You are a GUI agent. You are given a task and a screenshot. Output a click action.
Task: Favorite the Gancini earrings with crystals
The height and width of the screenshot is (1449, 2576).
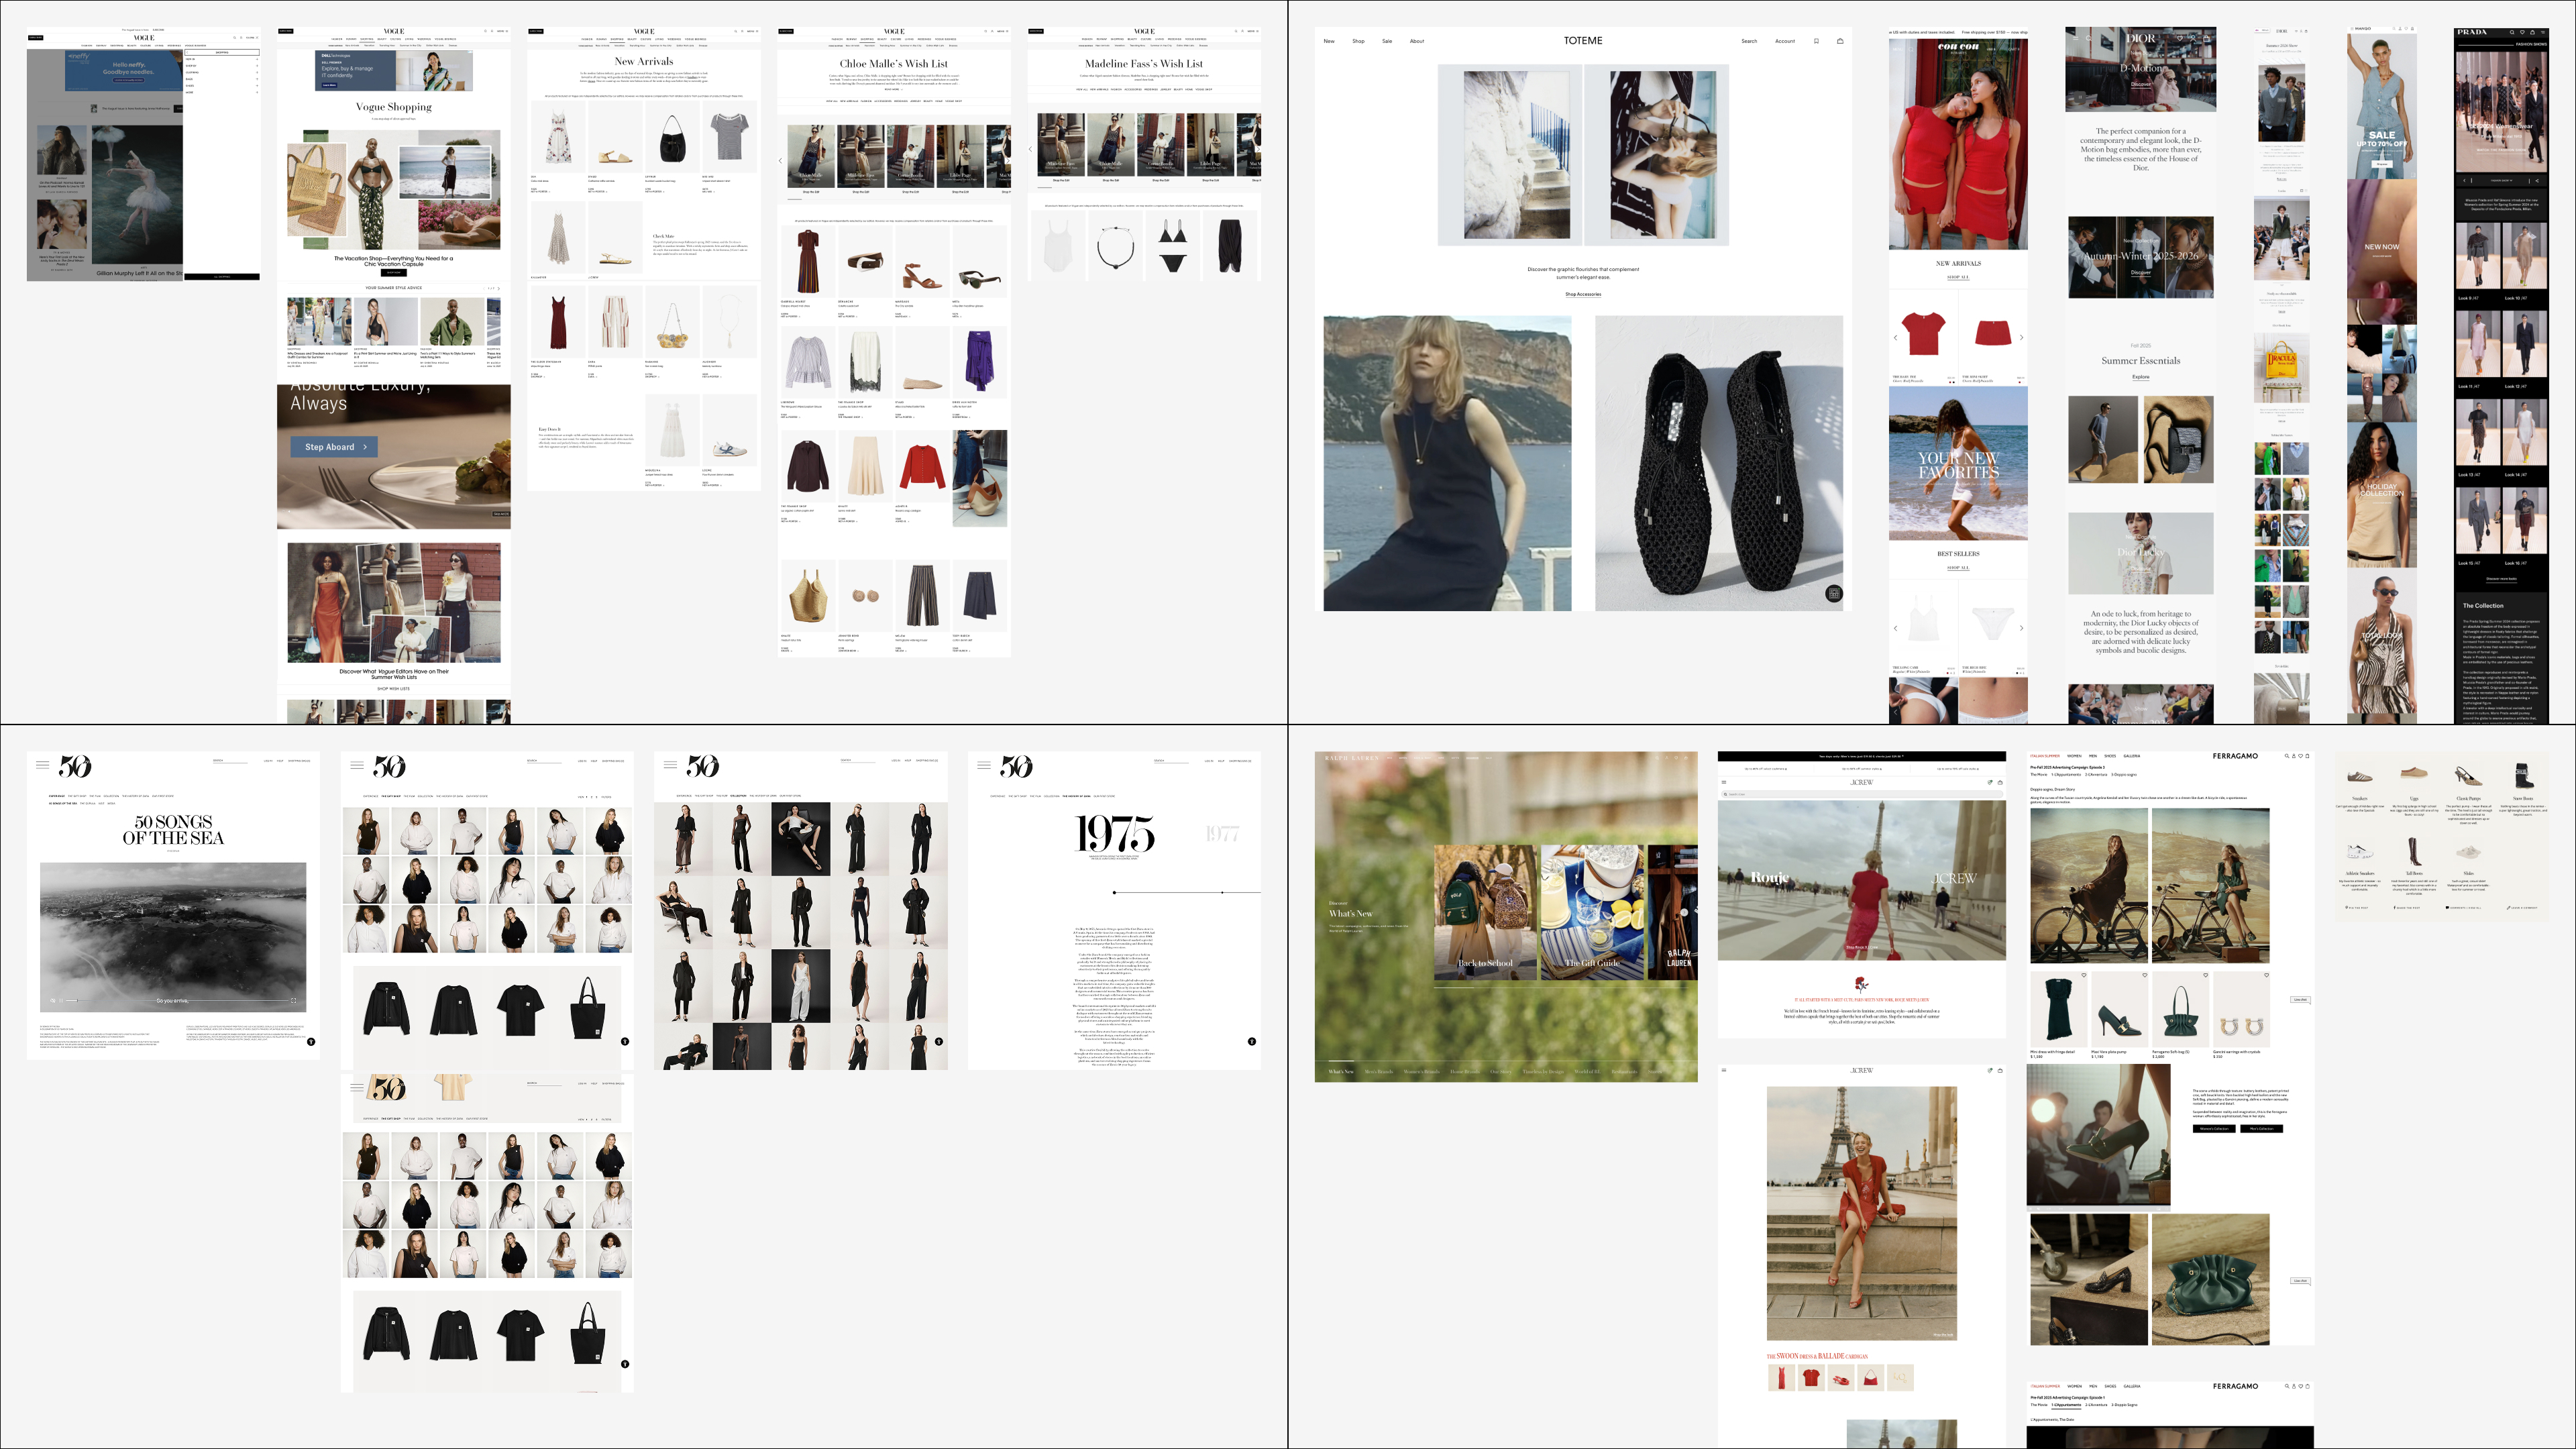click(x=2266, y=975)
